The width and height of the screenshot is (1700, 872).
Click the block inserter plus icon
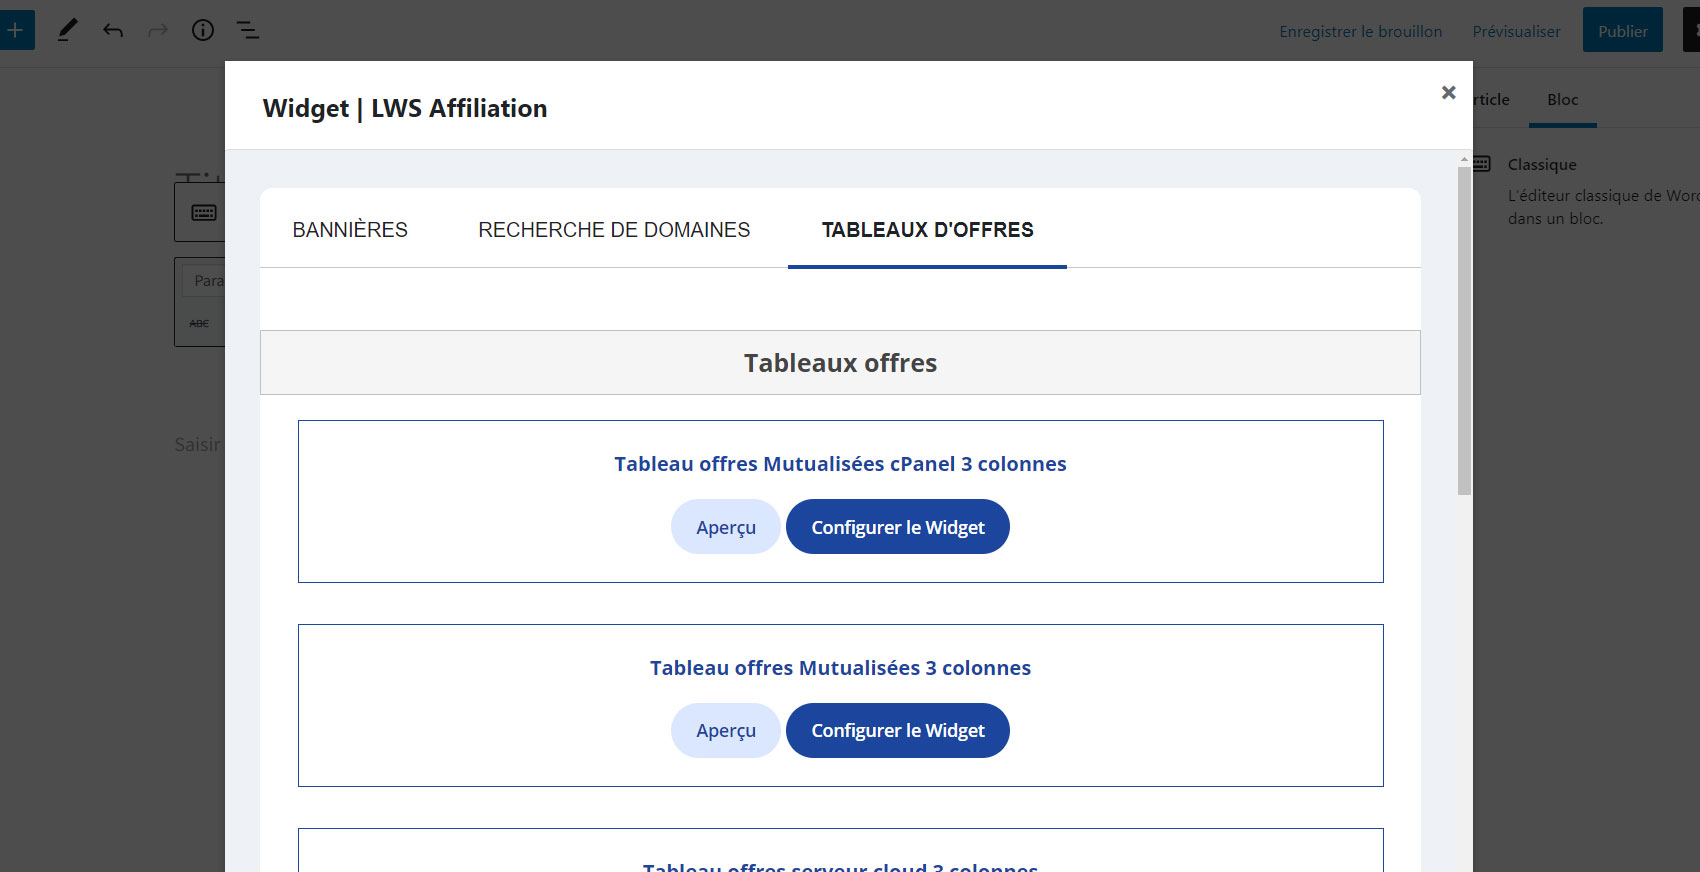click(15, 30)
